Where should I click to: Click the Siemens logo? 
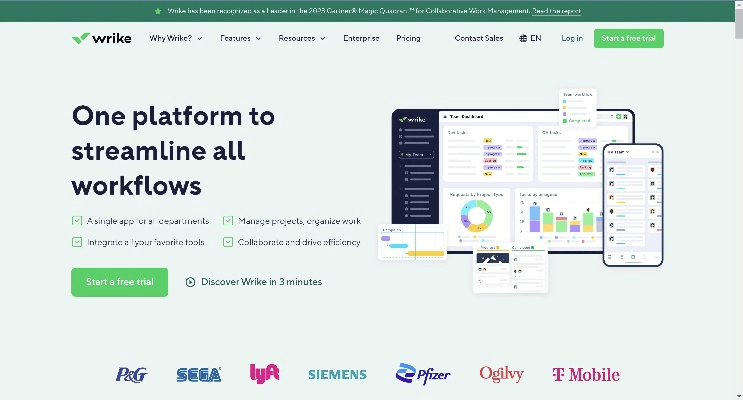(337, 375)
